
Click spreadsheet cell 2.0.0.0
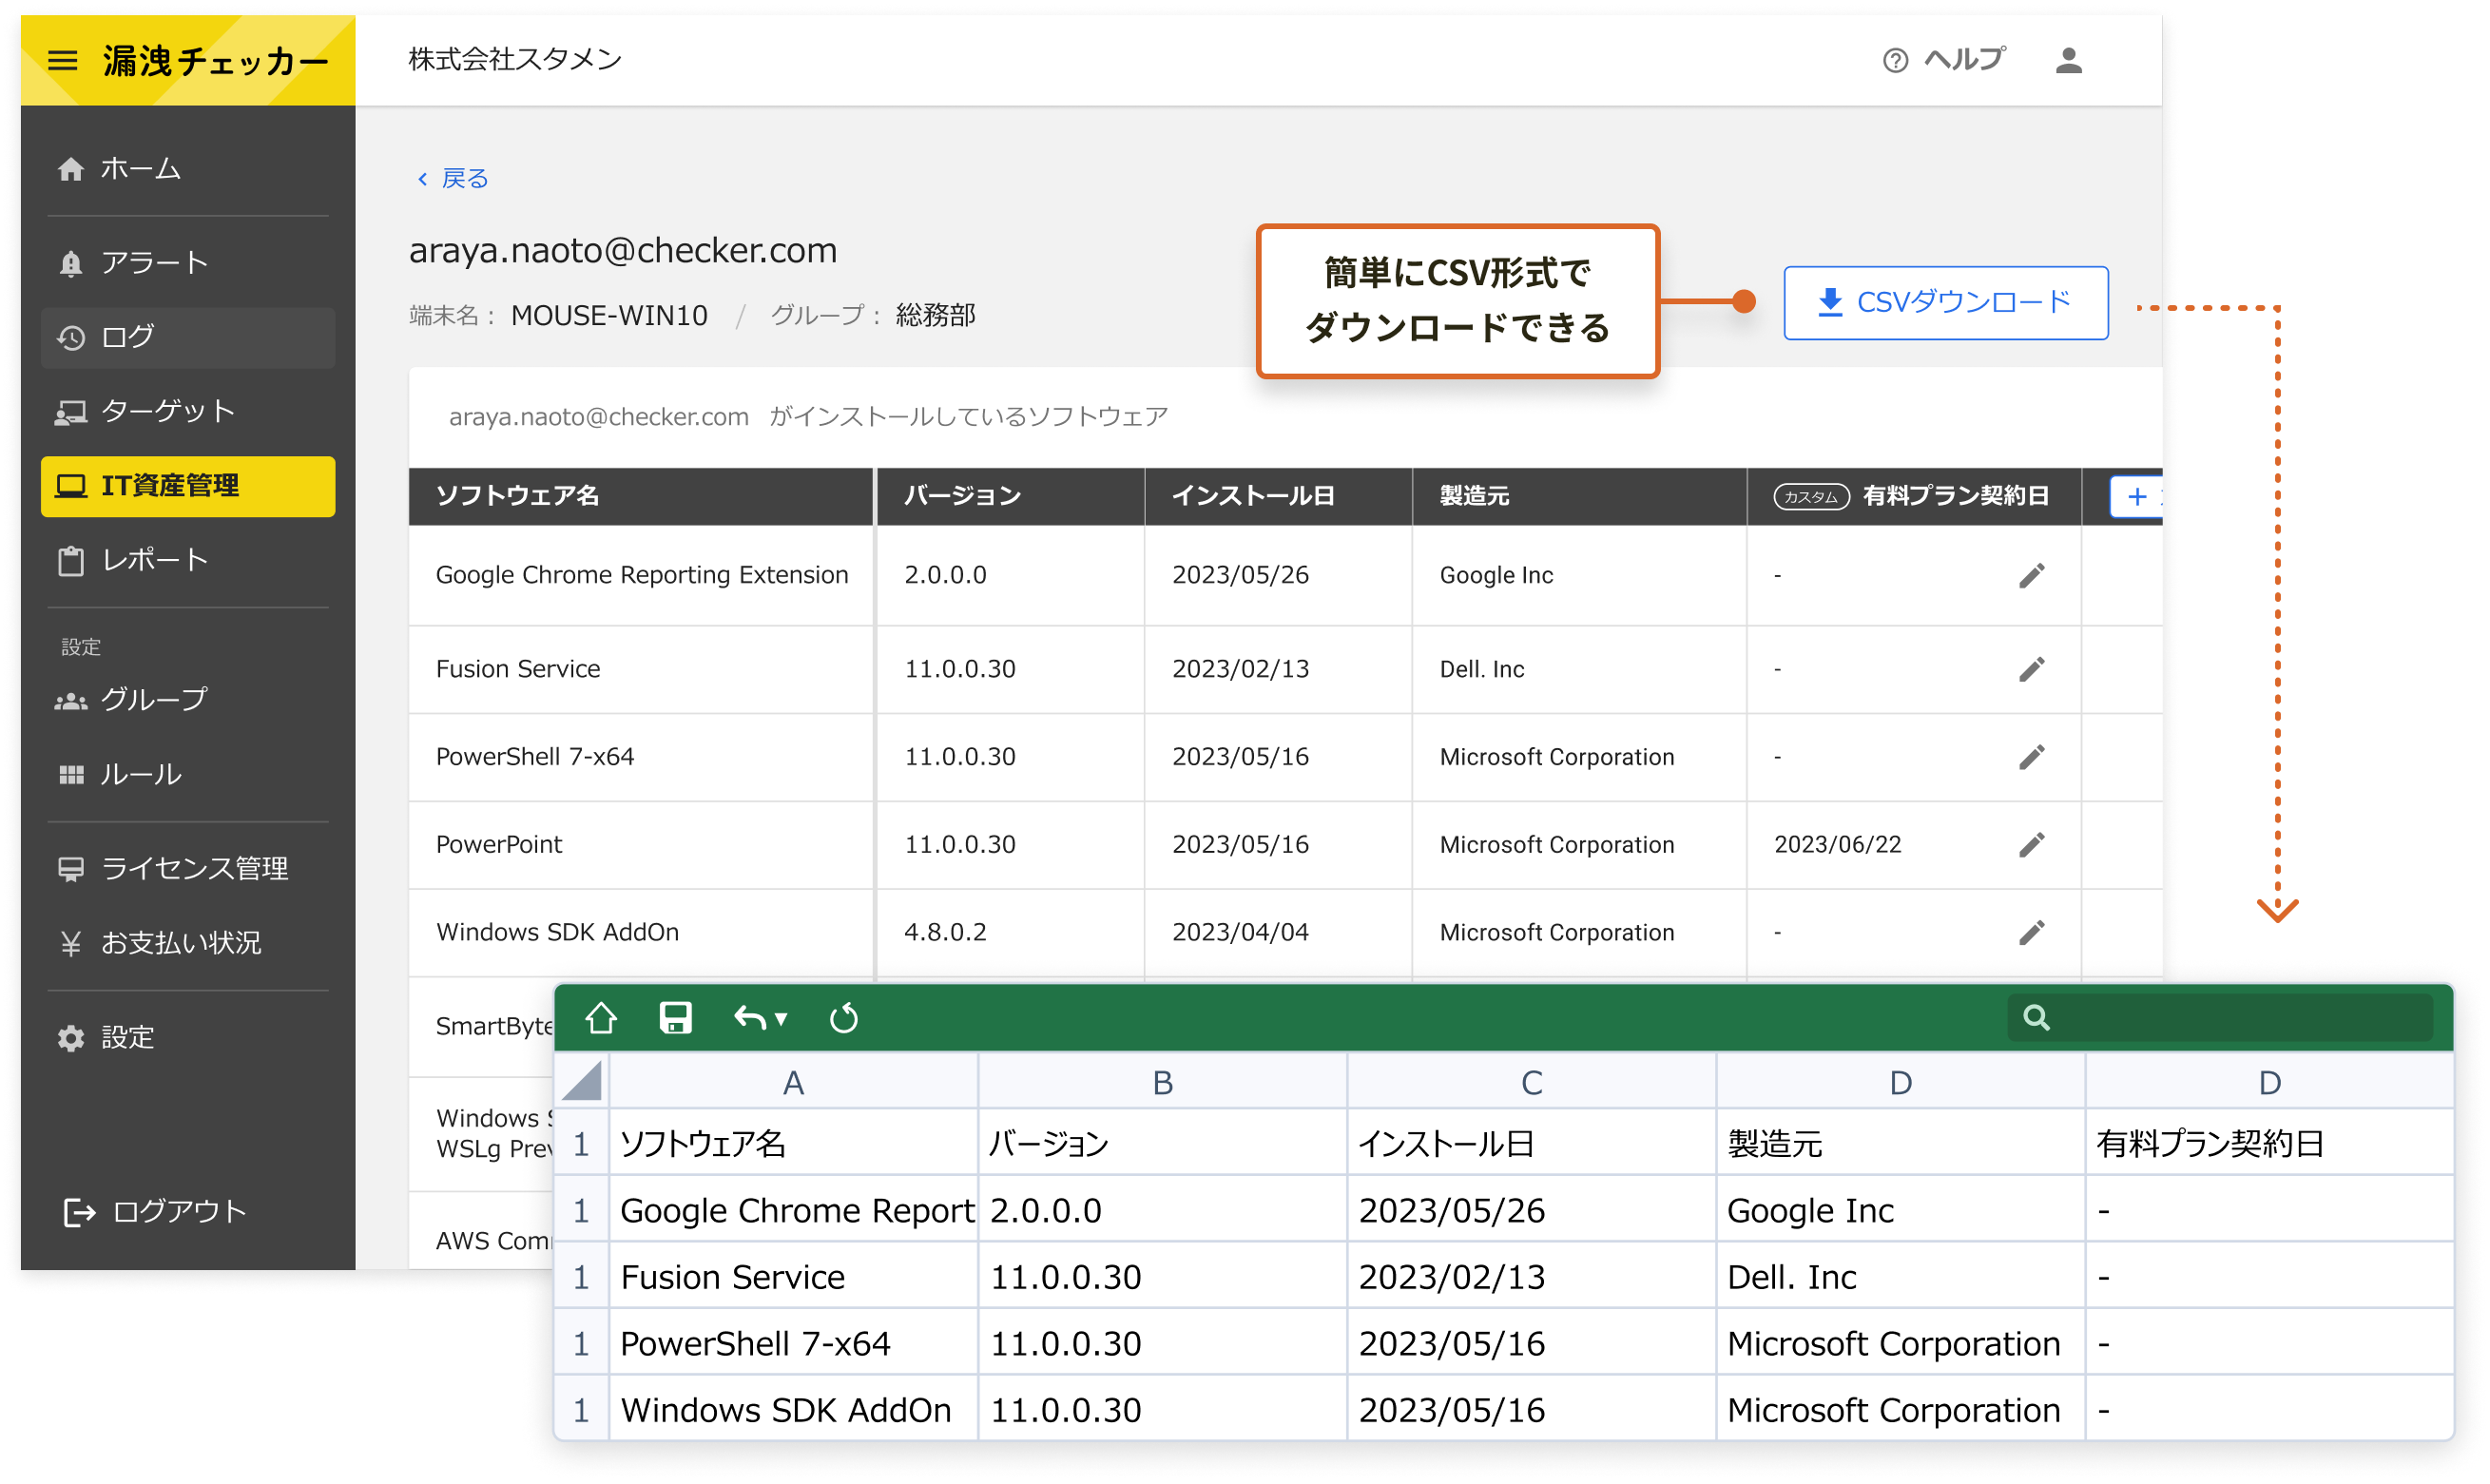coord(1162,1211)
